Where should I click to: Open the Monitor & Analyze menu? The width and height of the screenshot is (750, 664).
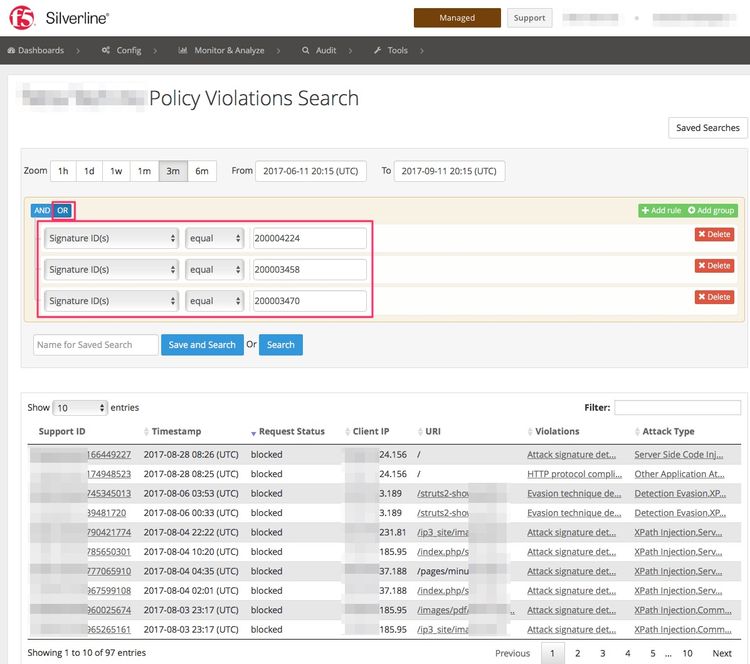point(221,50)
